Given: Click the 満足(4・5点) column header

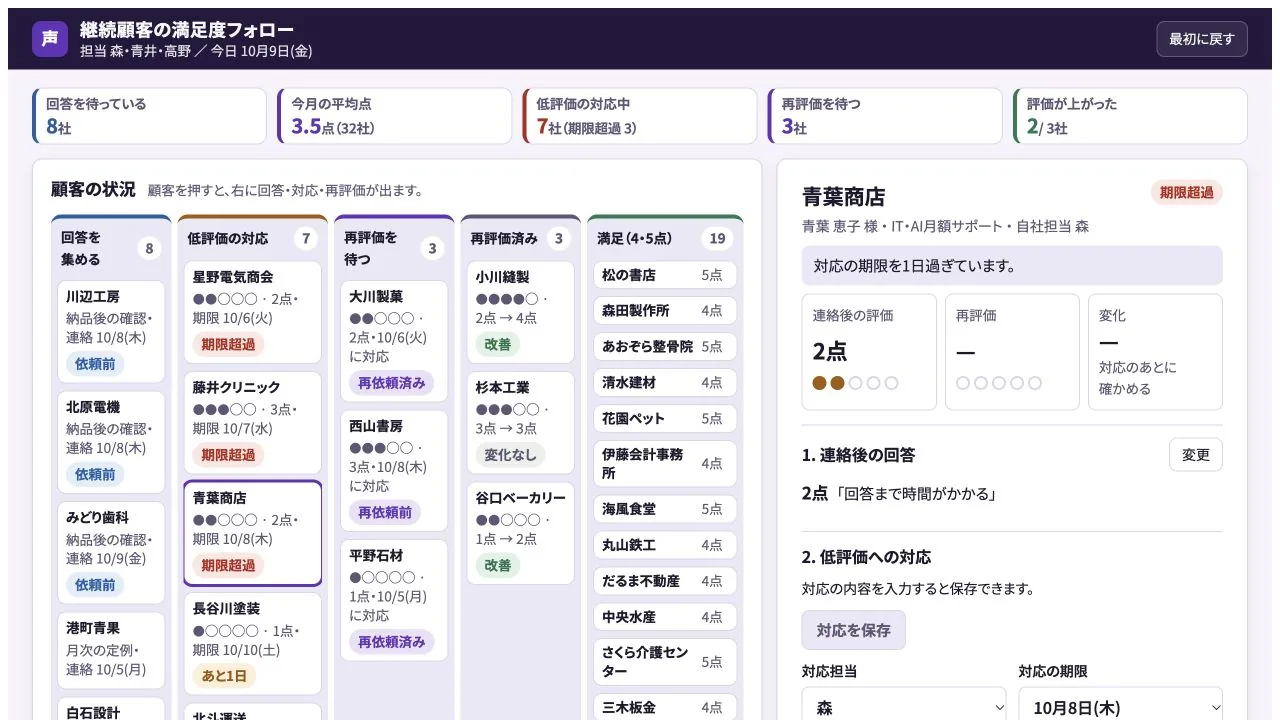Looking at the screenshot, I should 665,238.
